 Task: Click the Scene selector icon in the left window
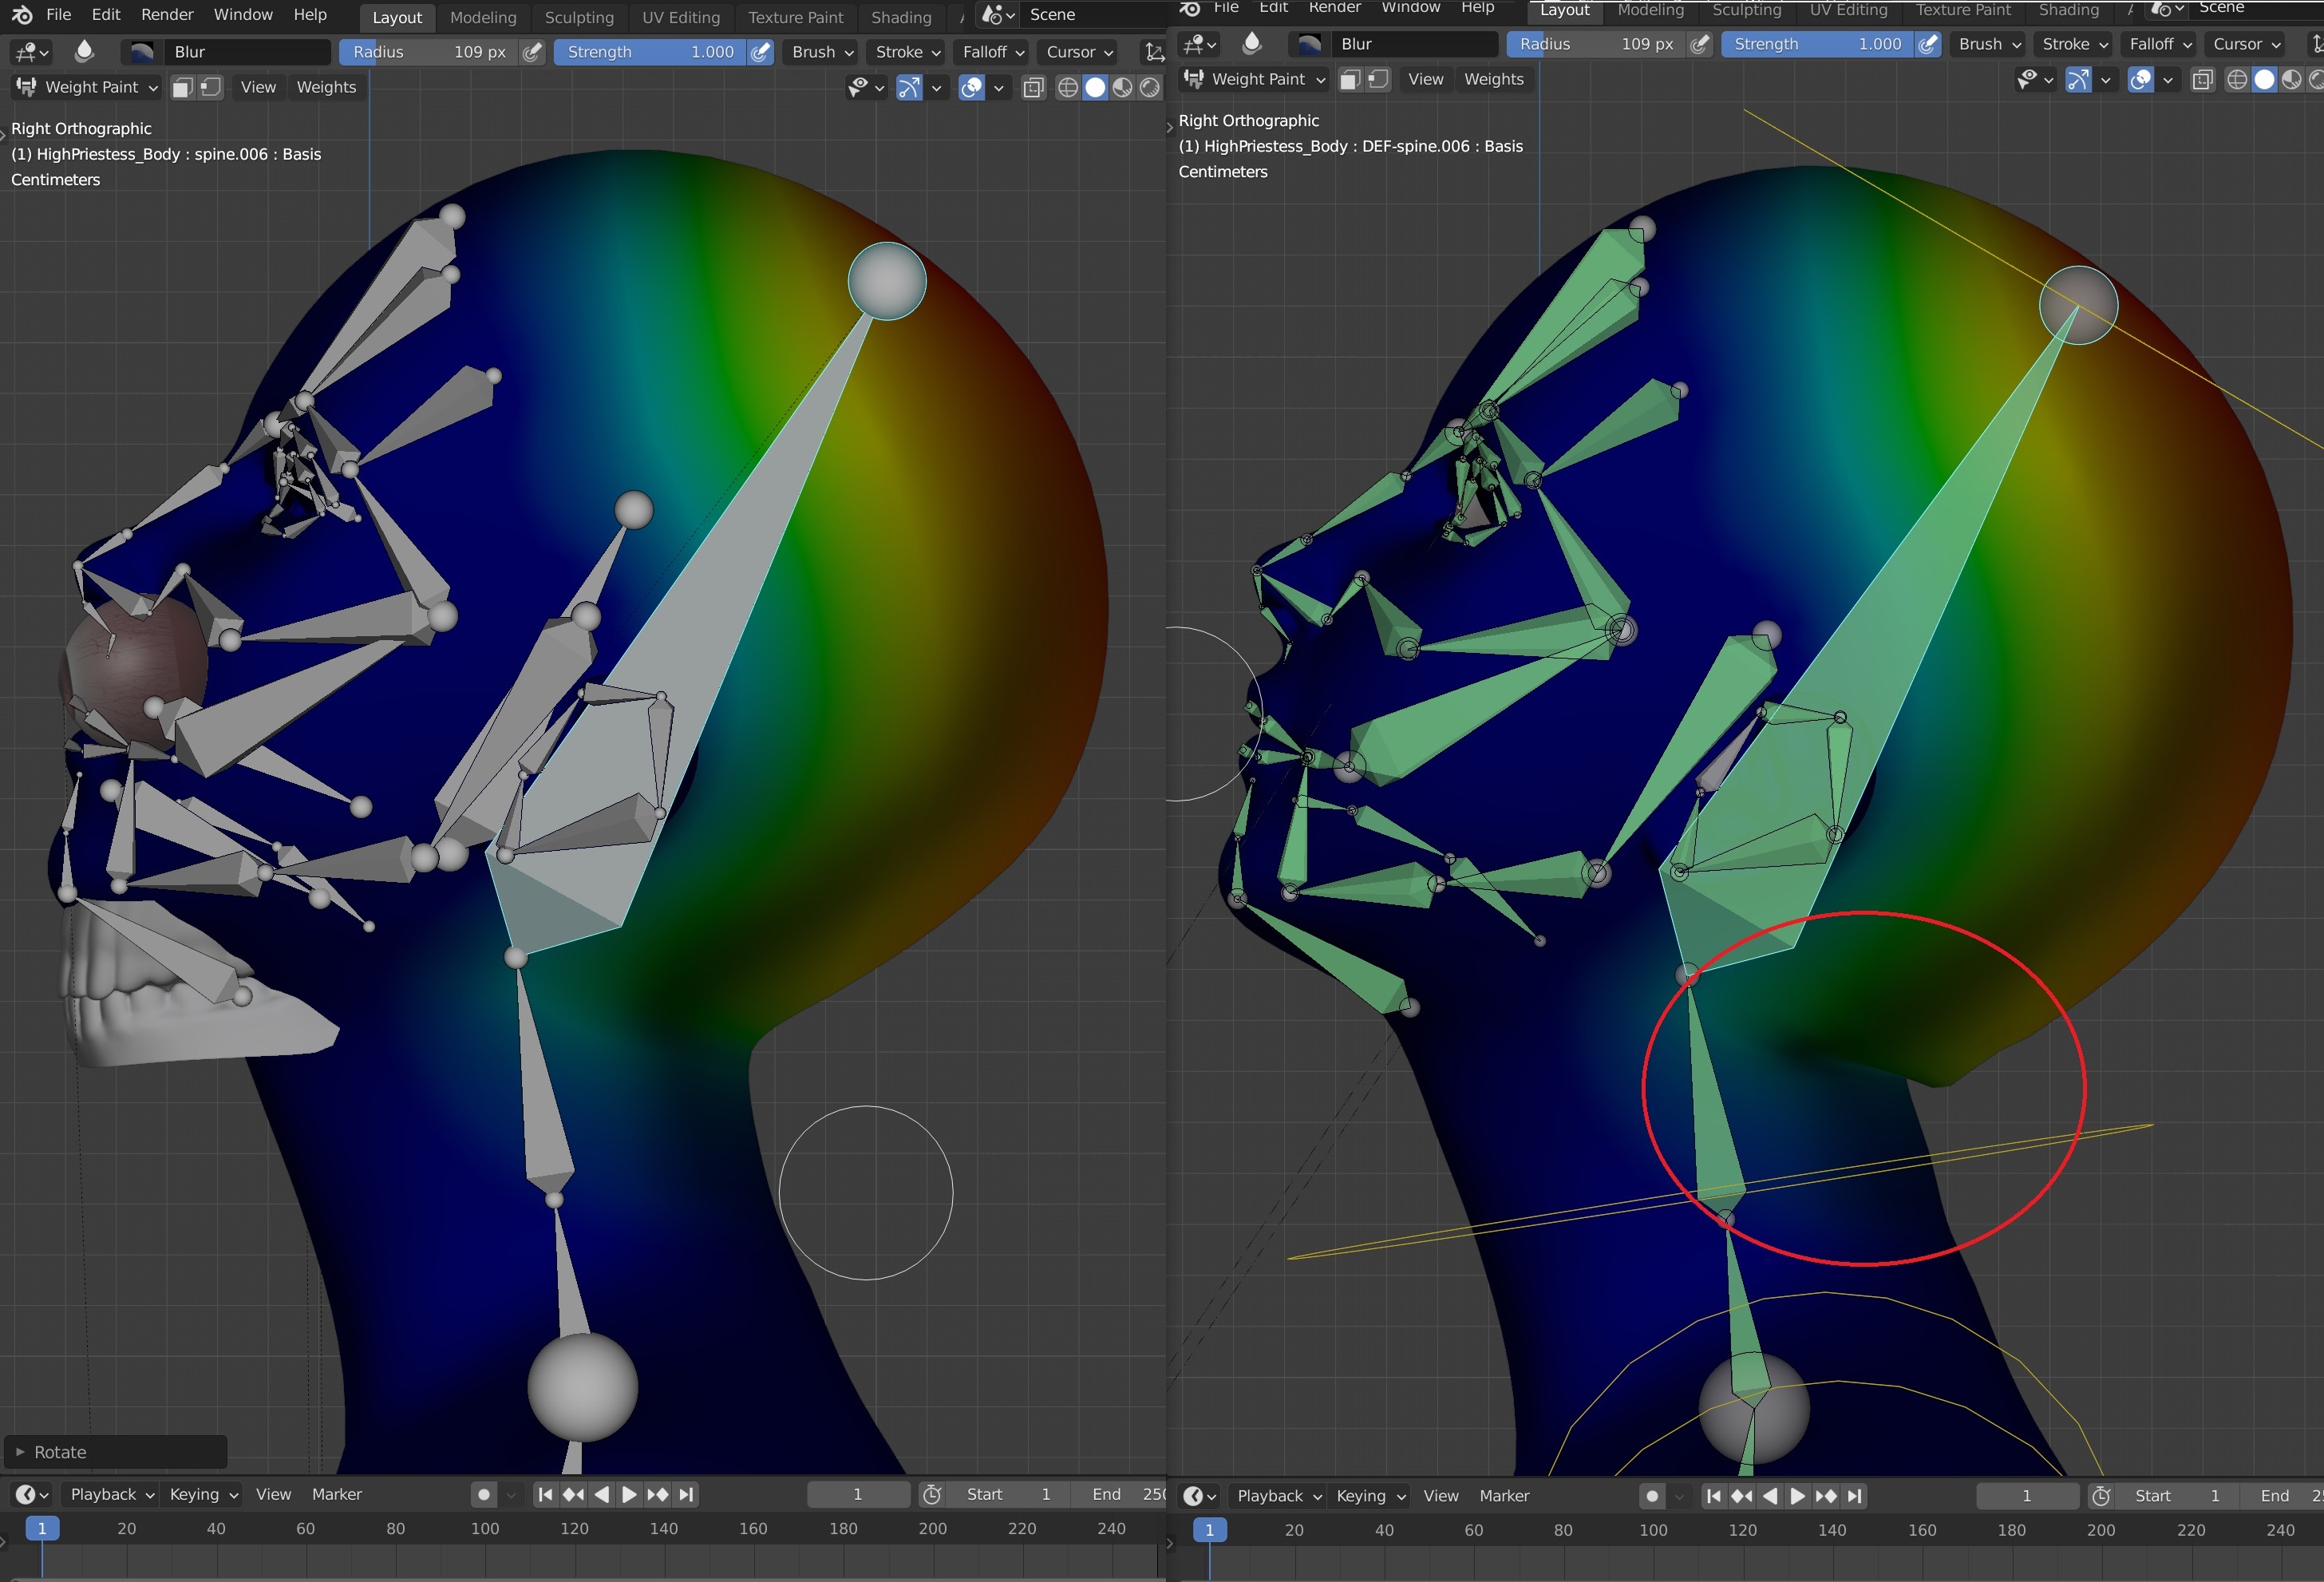pyautogui.click(x=998, y=15)
